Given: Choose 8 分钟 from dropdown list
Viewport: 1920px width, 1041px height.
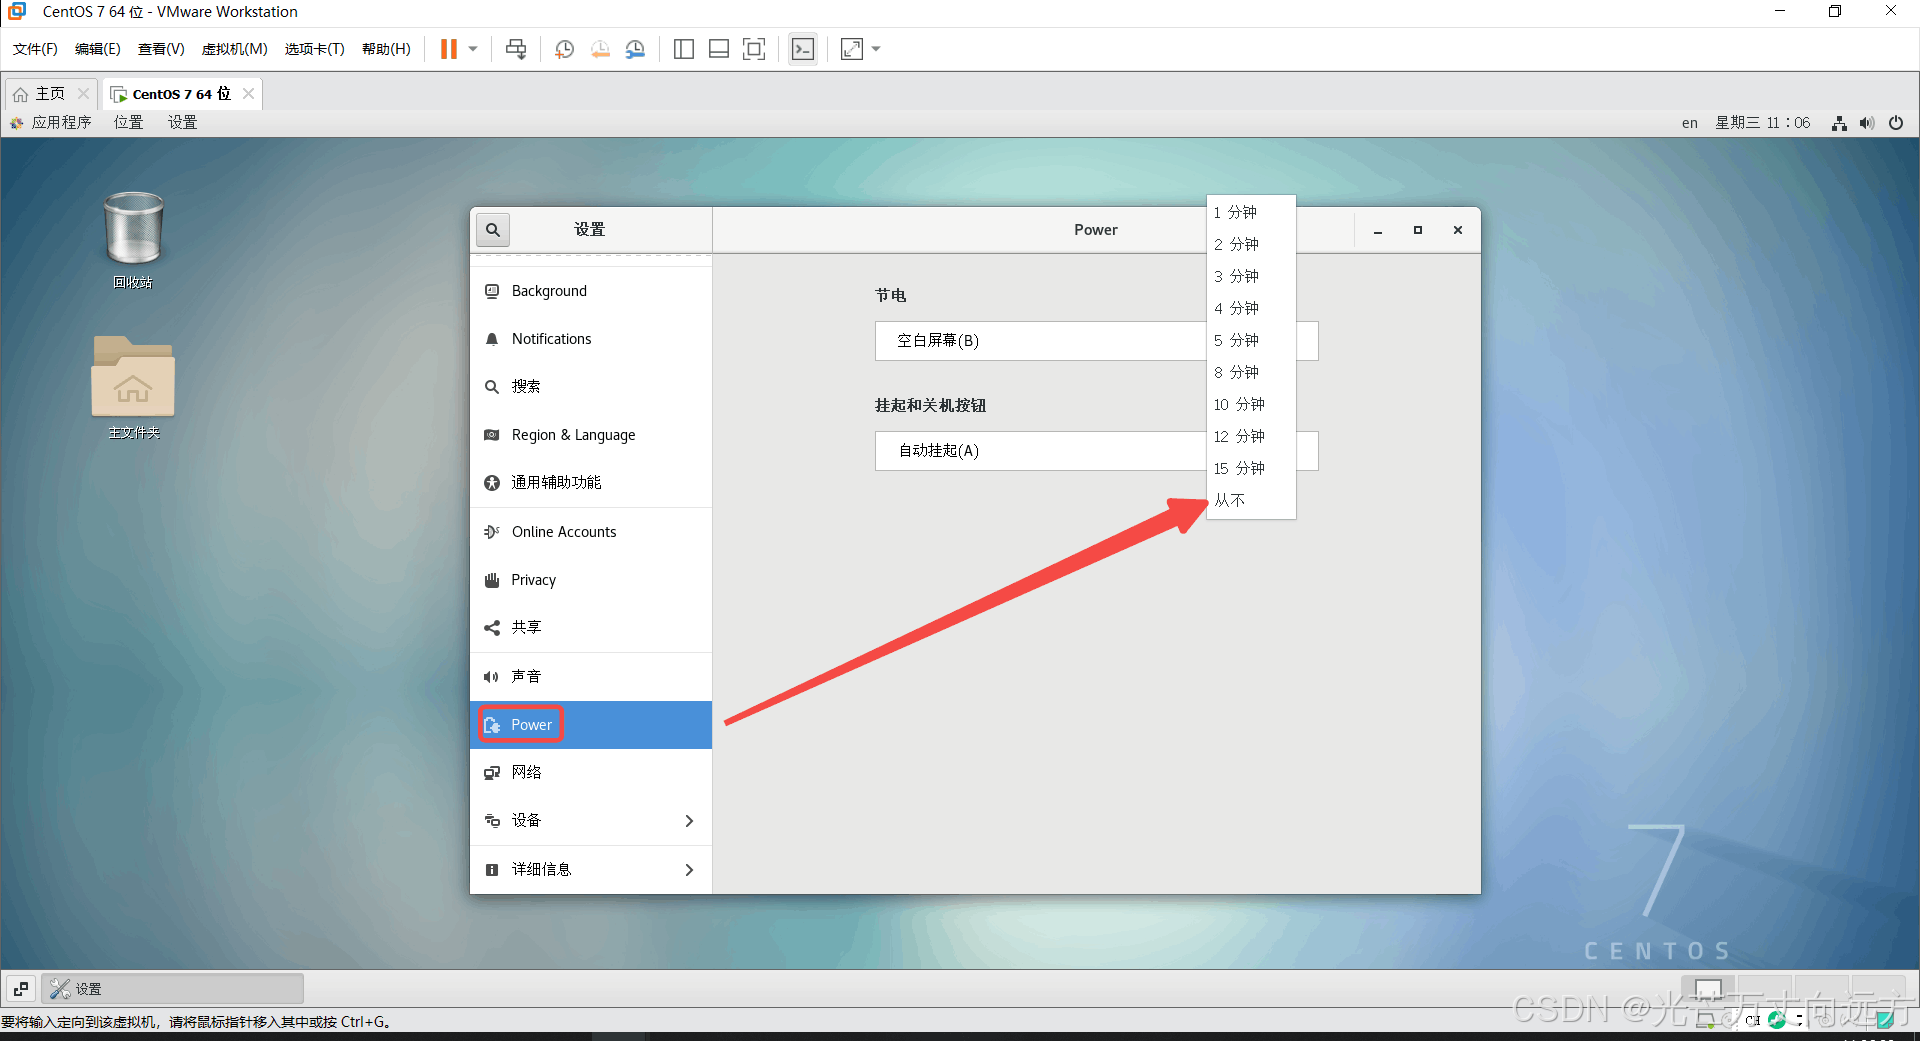Looking at the screenshot, I should click(x=1251, y=372).
